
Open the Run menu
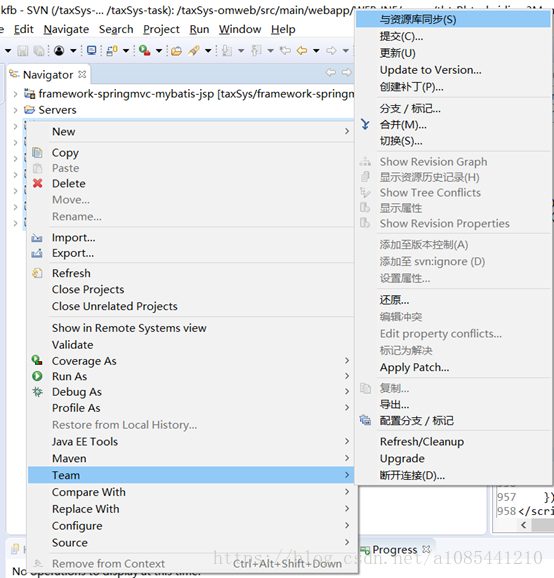pyautogui.click(x=199, y=29)
